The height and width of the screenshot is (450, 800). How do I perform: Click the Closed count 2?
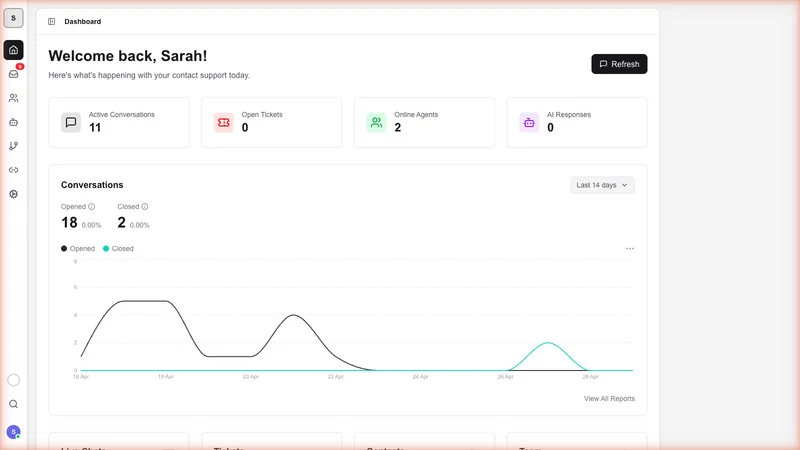click(121, 222)
